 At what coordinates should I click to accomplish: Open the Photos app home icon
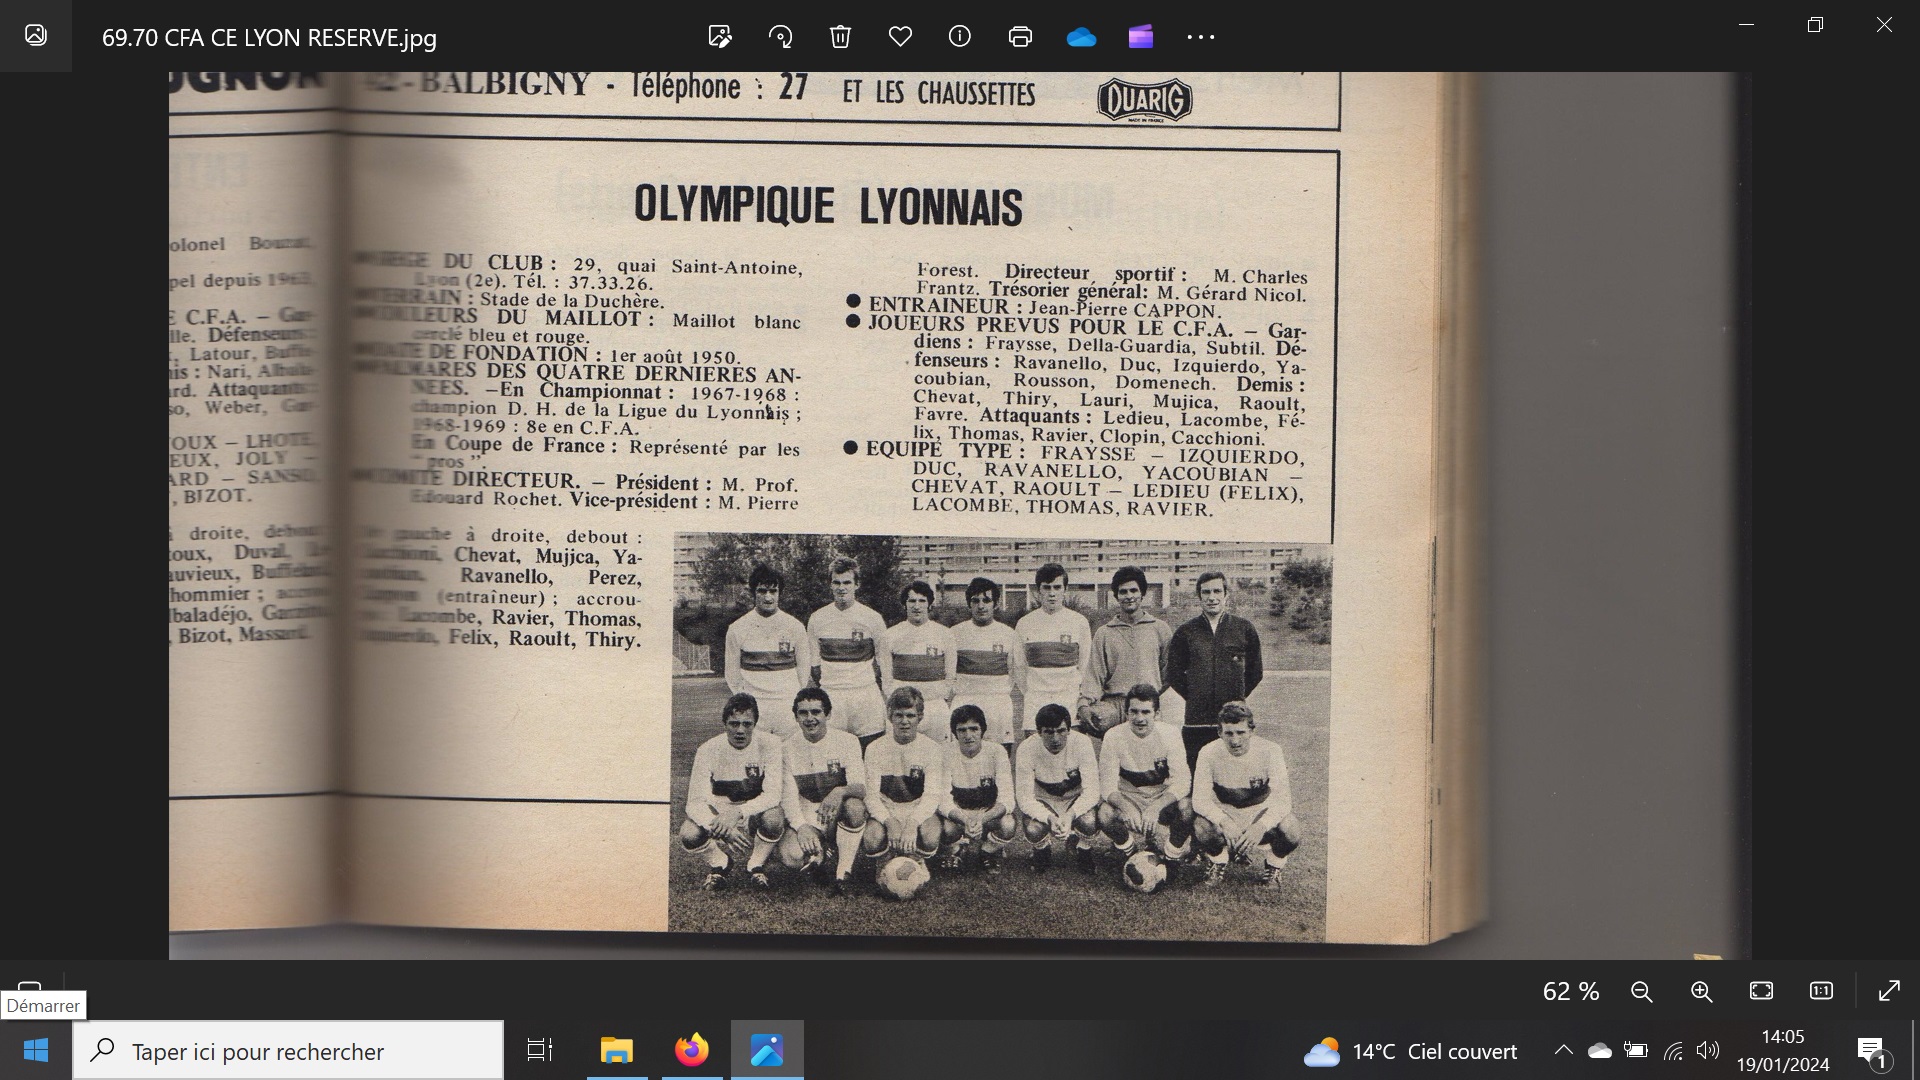(x=36, y=36)
